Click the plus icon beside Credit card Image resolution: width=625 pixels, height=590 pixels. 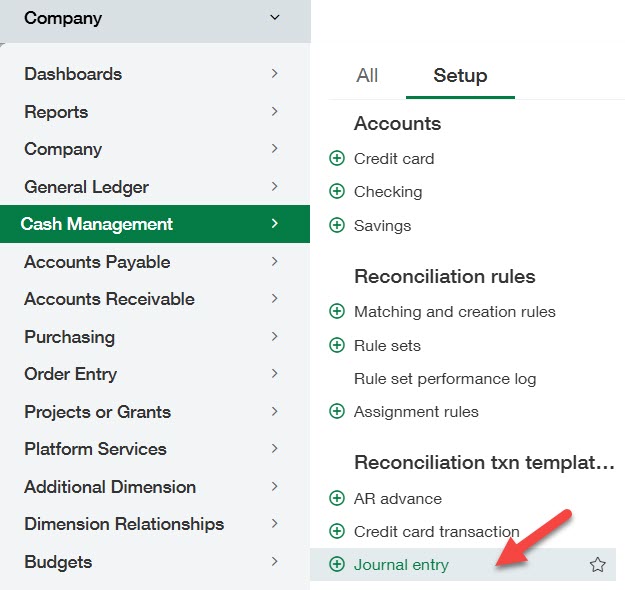pyautogui.click(x=336, y=159)
